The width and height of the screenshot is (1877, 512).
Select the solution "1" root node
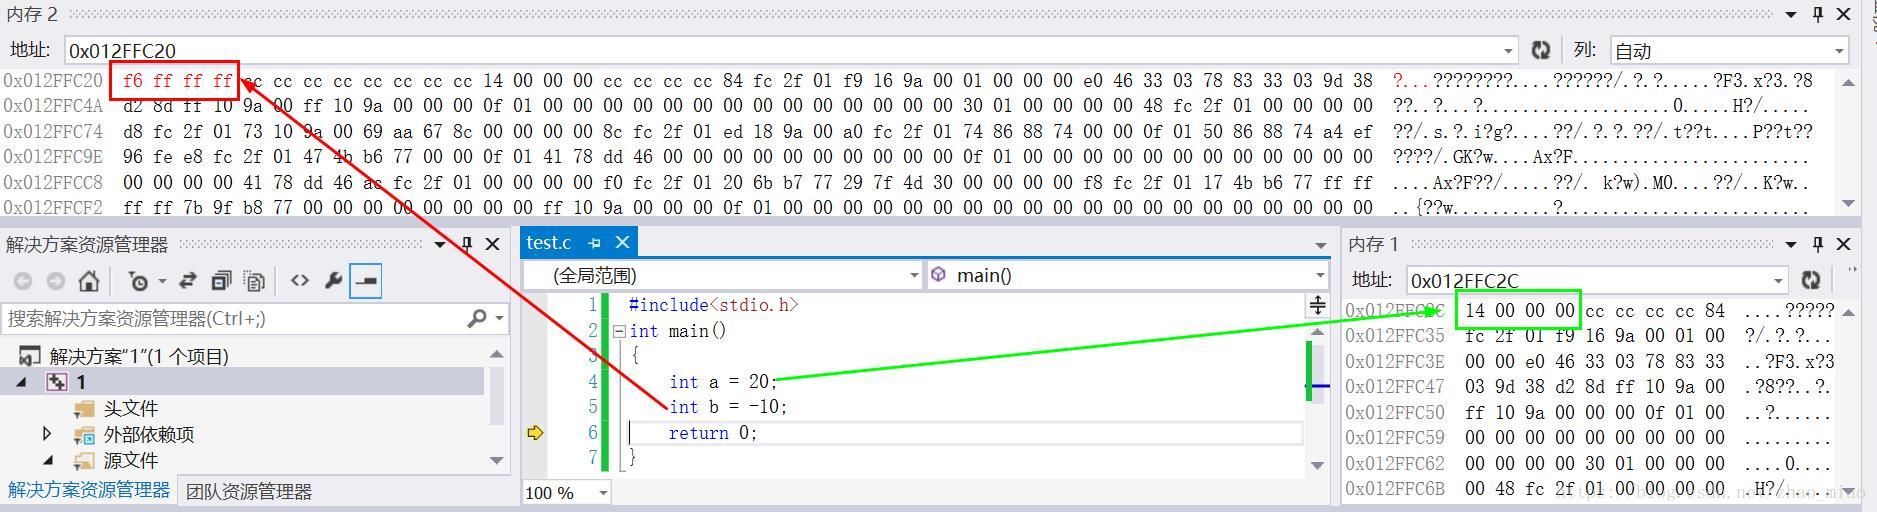(138, 356)
